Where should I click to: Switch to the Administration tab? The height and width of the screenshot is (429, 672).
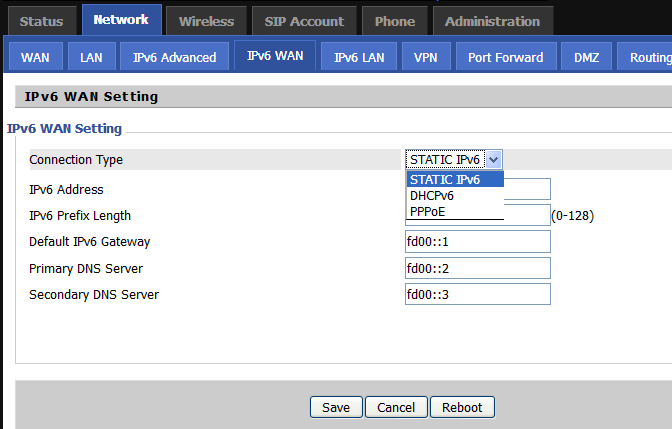pyautogui.click(x=492, y=21)
